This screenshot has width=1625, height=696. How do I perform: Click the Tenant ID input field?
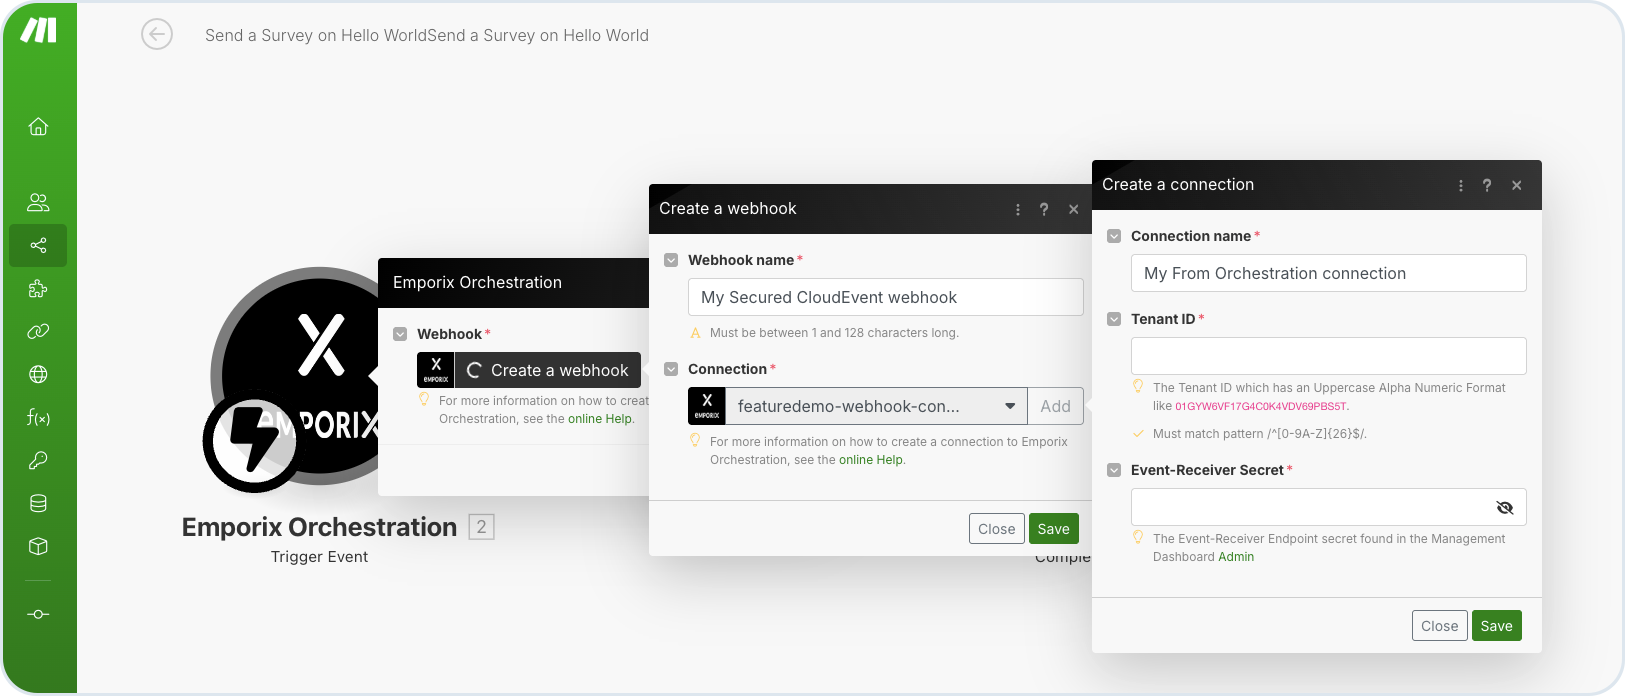(x=1328, y=356)
